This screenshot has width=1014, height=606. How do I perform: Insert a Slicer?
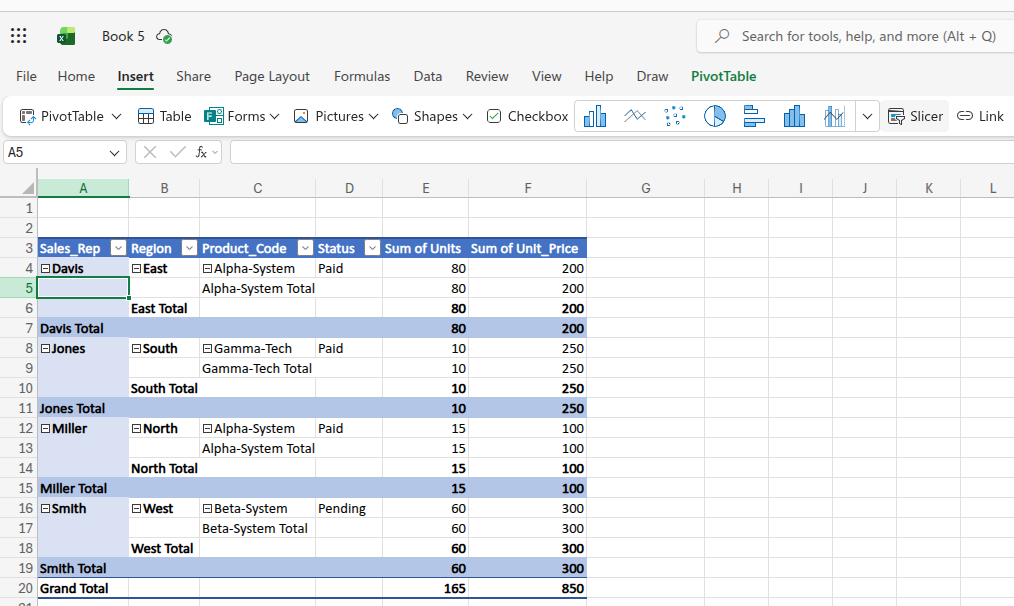[x=915, y=115]
